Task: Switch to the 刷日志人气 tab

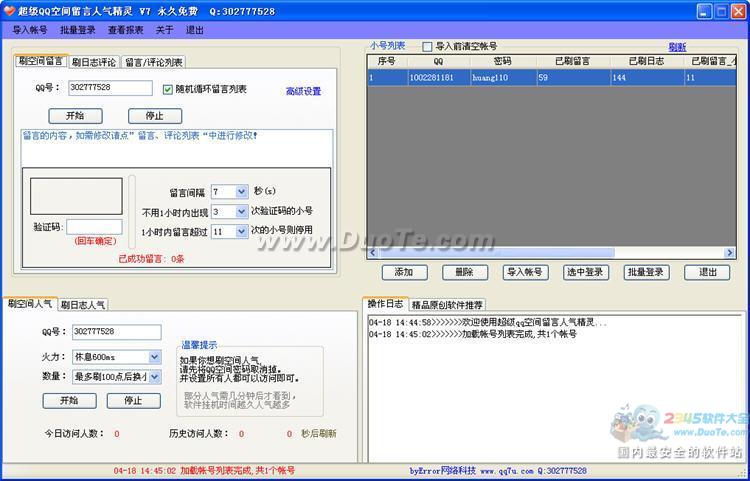Action: click(x=83, y=305)
